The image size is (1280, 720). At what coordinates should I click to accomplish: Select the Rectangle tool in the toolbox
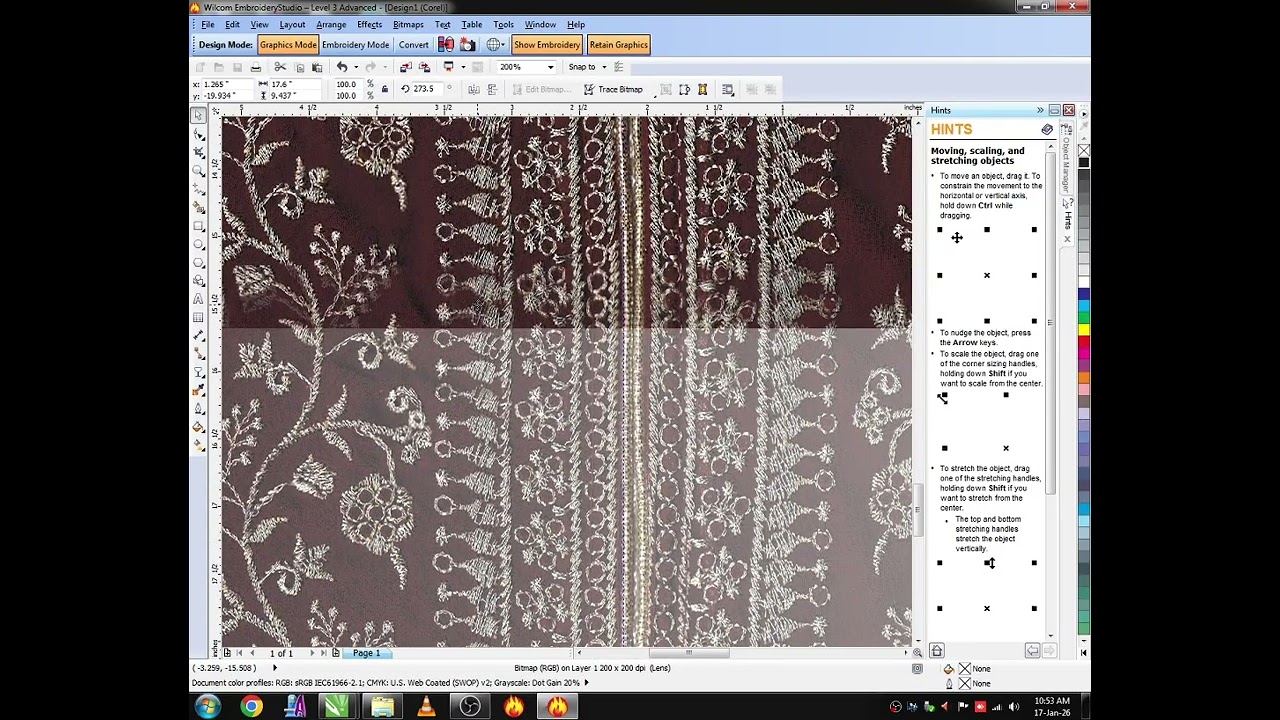pos(198,226)
